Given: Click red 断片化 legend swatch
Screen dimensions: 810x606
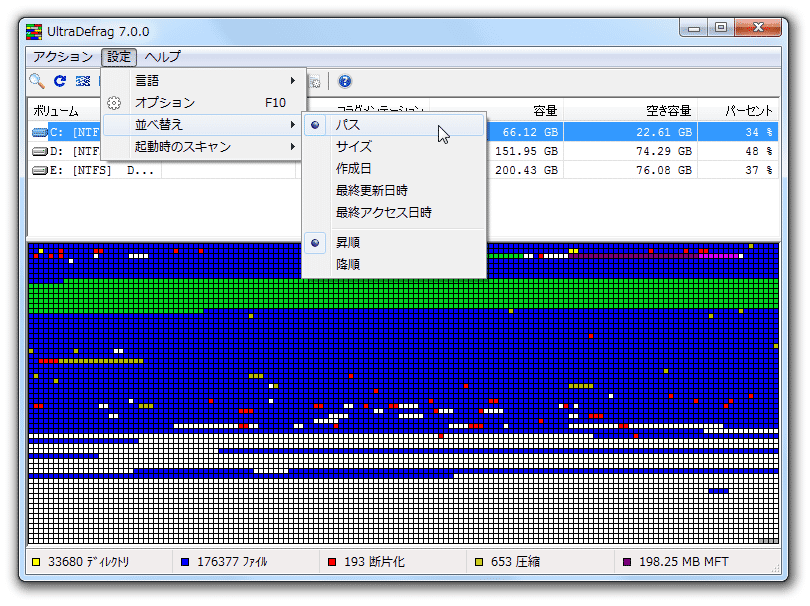Looking at the screenshot, I should pyautogui.click(x=332, y=562).
